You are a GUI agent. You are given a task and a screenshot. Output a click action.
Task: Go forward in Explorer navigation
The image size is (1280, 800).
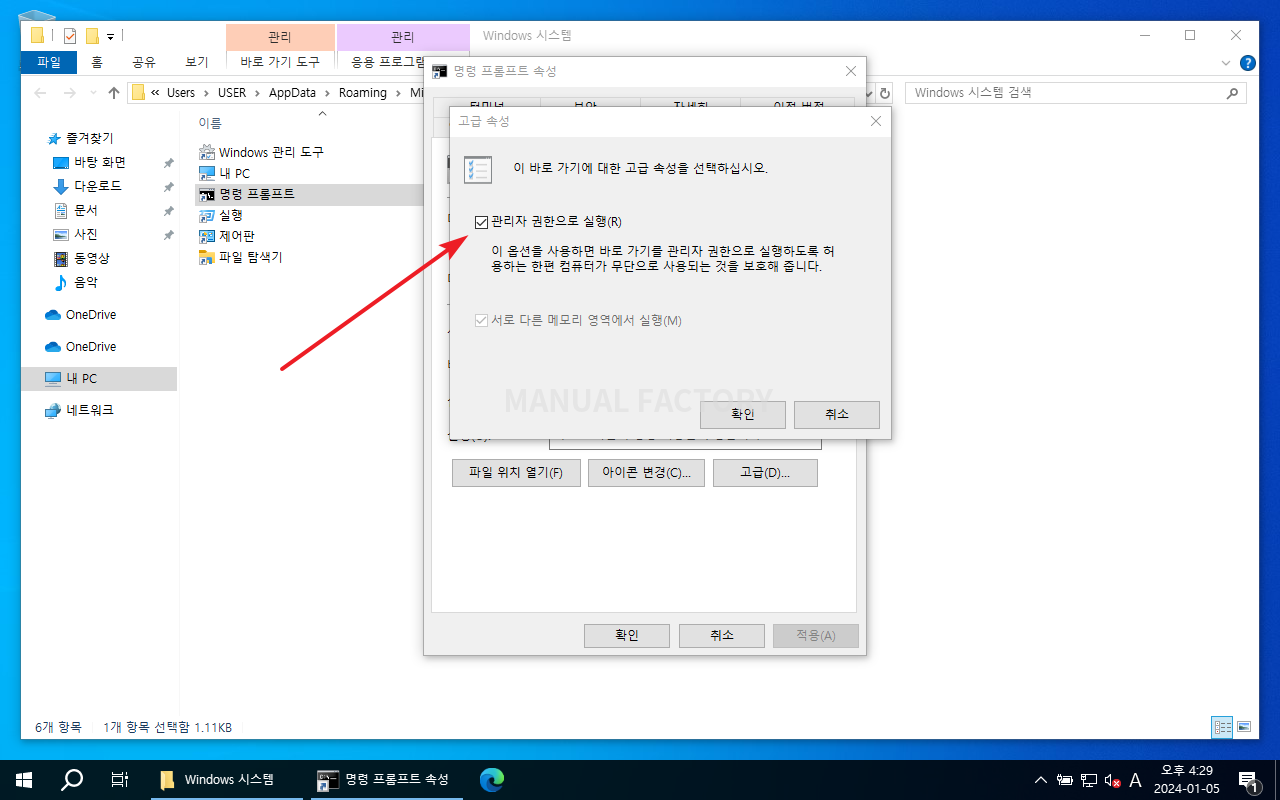coord(69,93)
